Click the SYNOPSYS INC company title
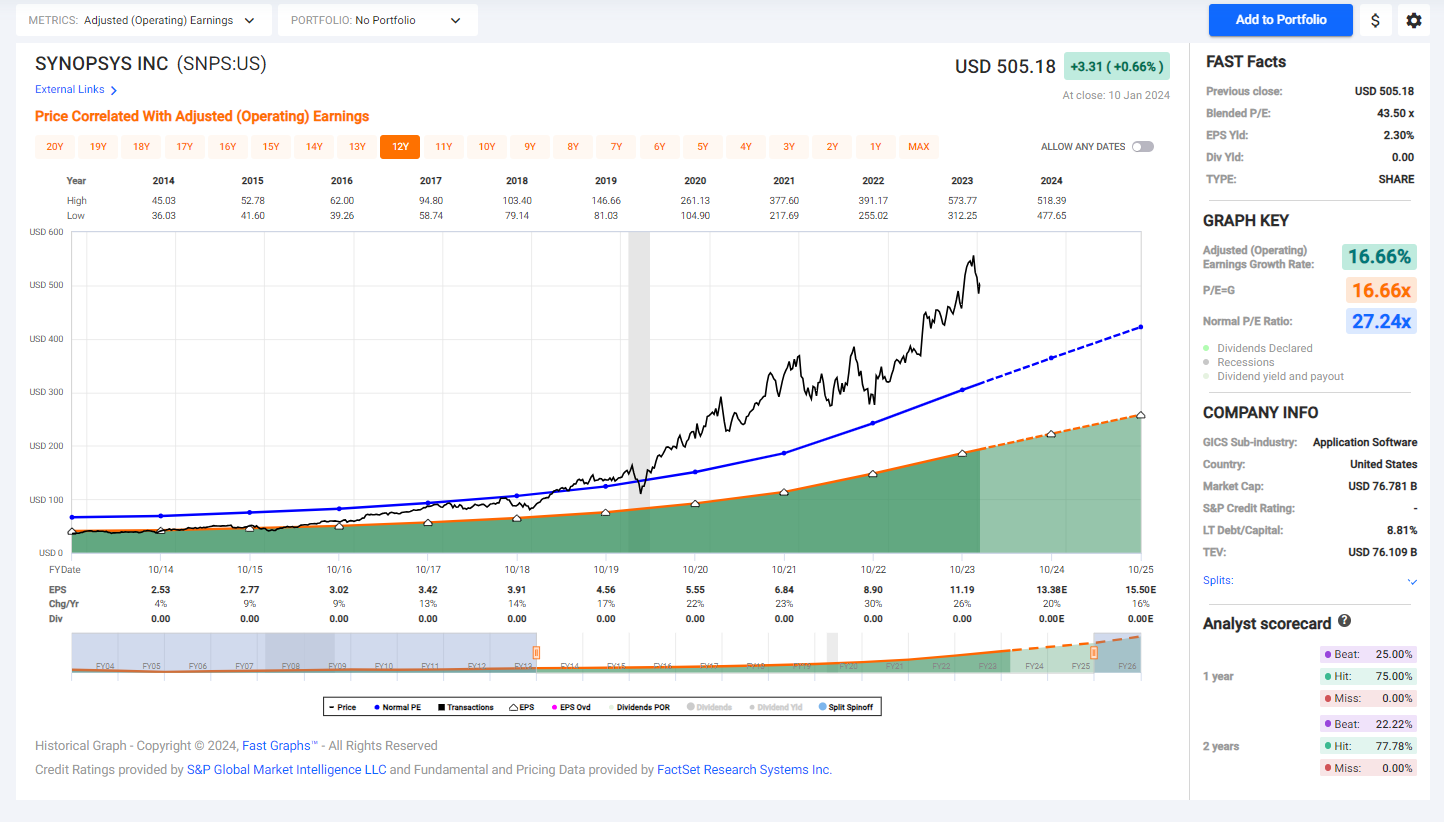 (101, 64)
